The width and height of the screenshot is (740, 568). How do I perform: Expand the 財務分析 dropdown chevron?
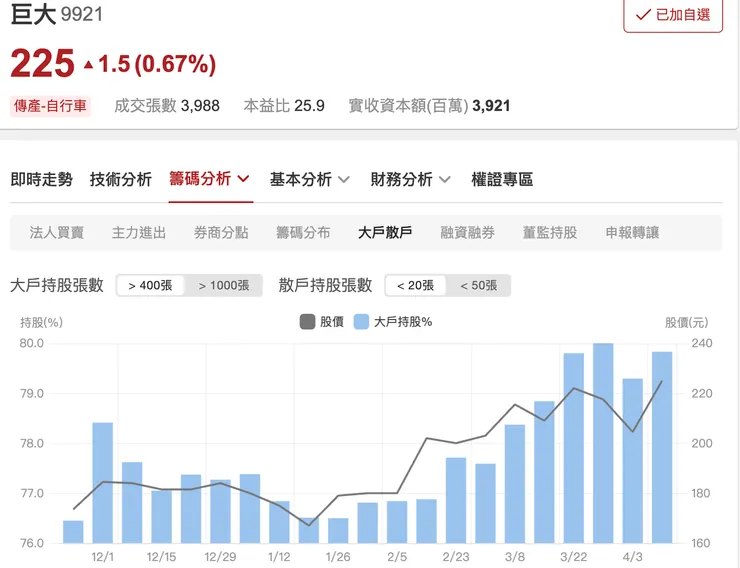(445, 179)
